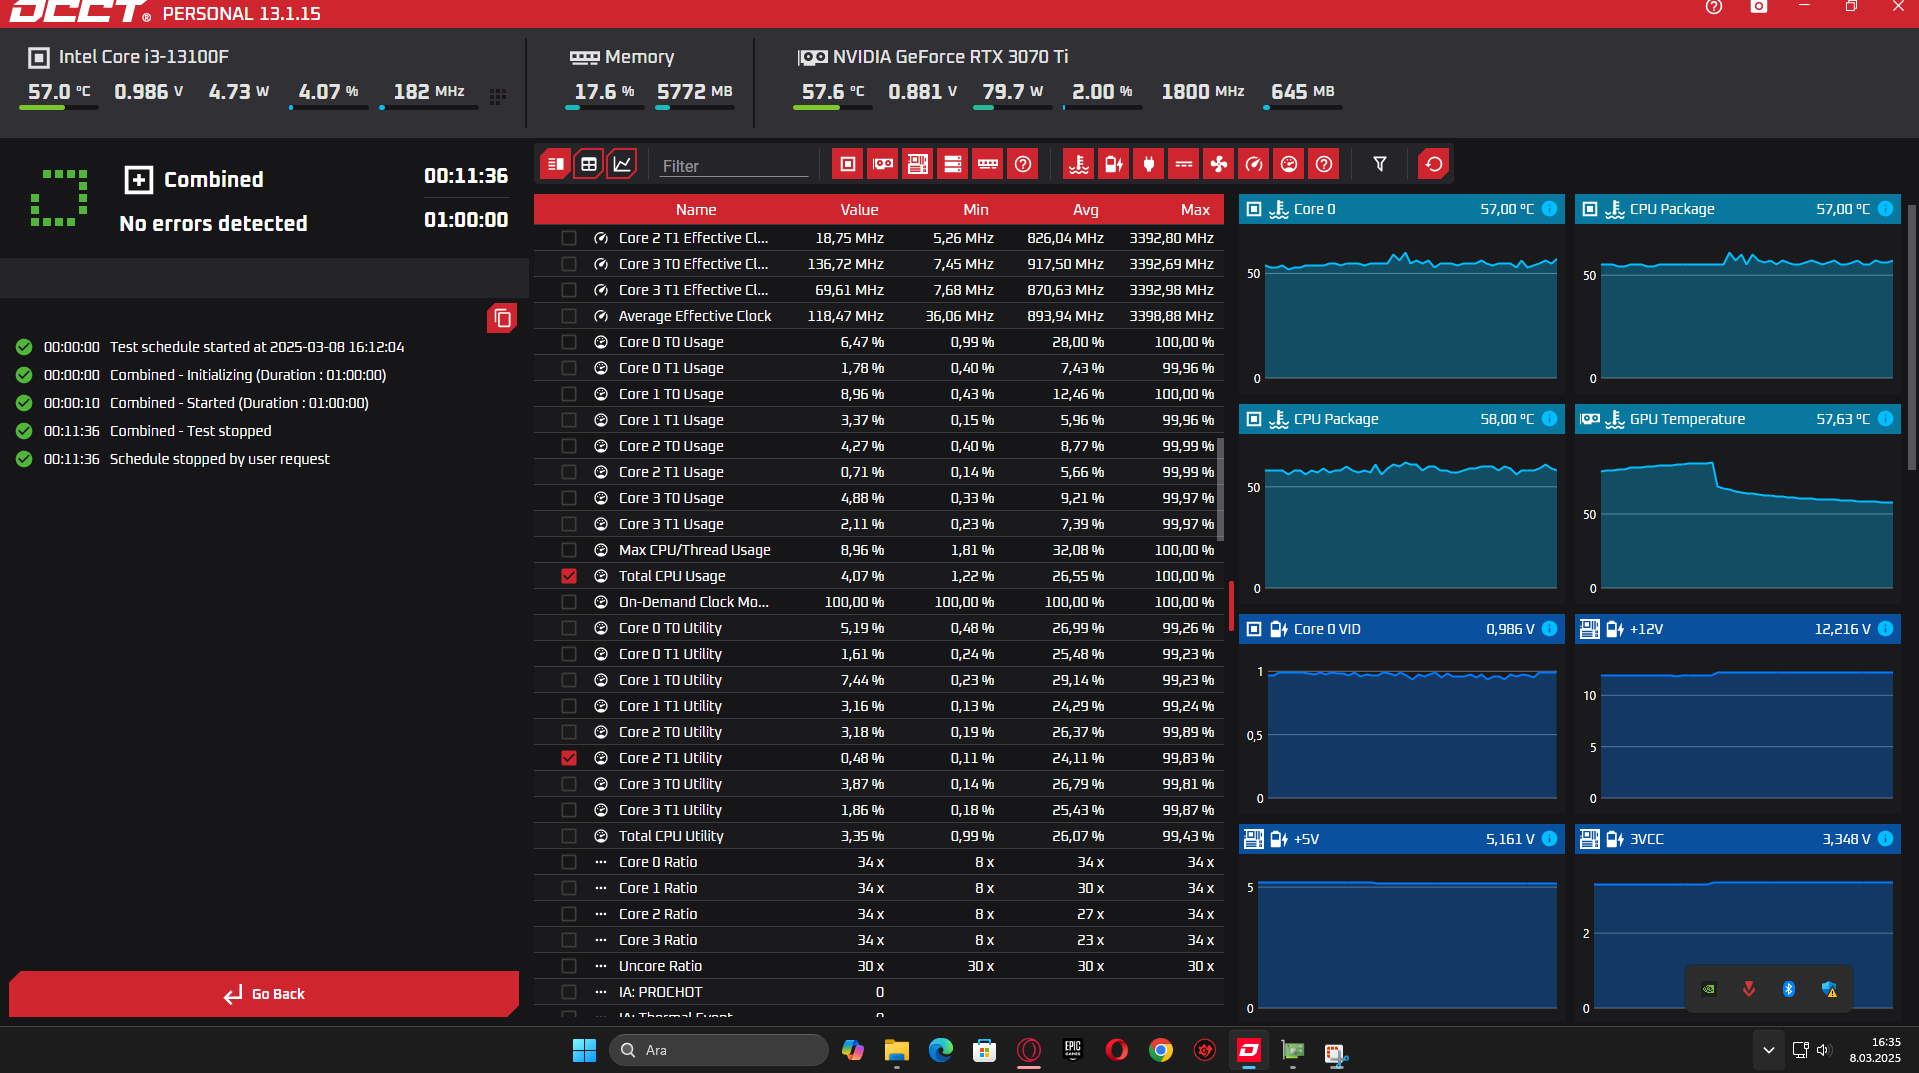The image size is (1919, 1073).
Task: Open info for the 3VCC graph
Action: [1885, 839]
